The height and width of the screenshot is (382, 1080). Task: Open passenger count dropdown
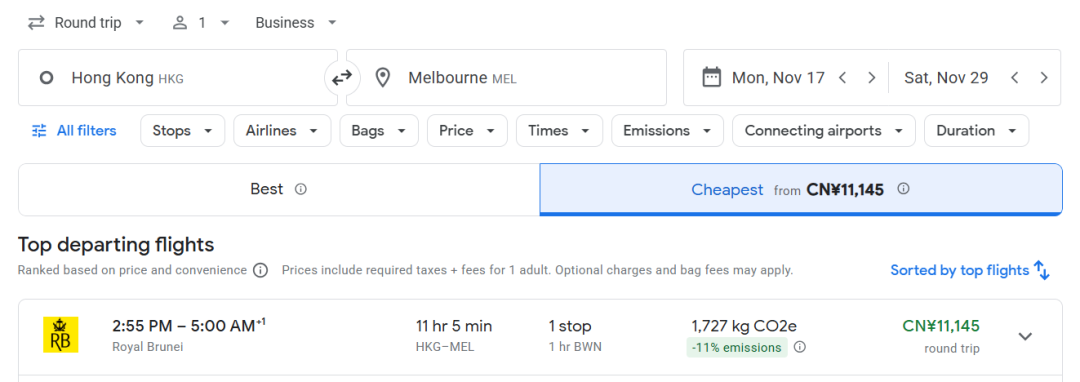tap(200, 23)
